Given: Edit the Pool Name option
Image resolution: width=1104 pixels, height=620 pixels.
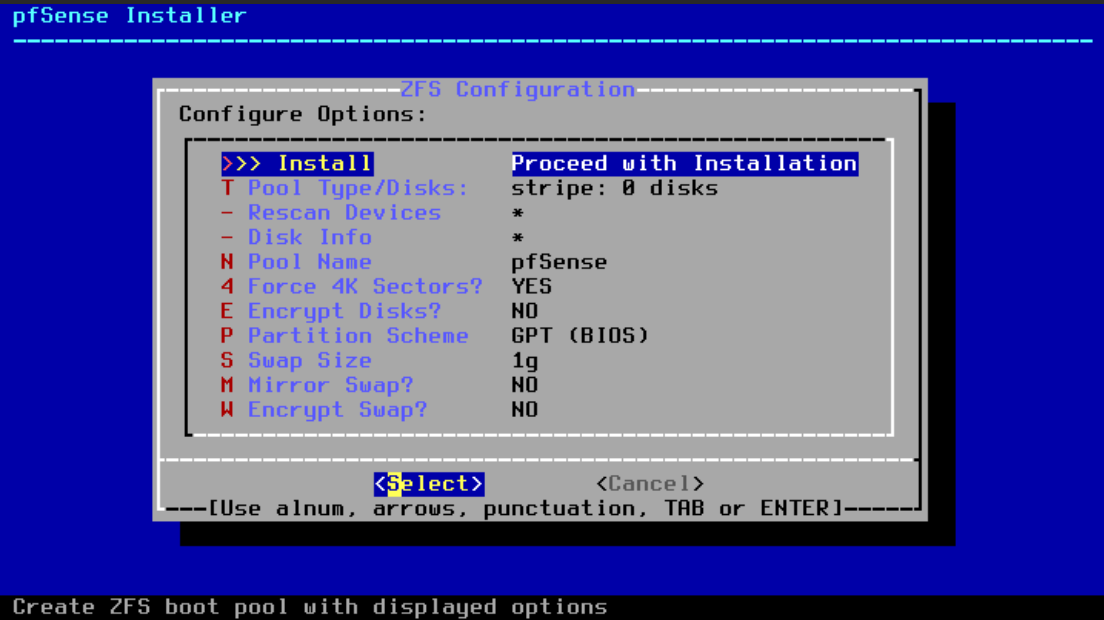Looking at the screenshot, I should coord(309,262).
